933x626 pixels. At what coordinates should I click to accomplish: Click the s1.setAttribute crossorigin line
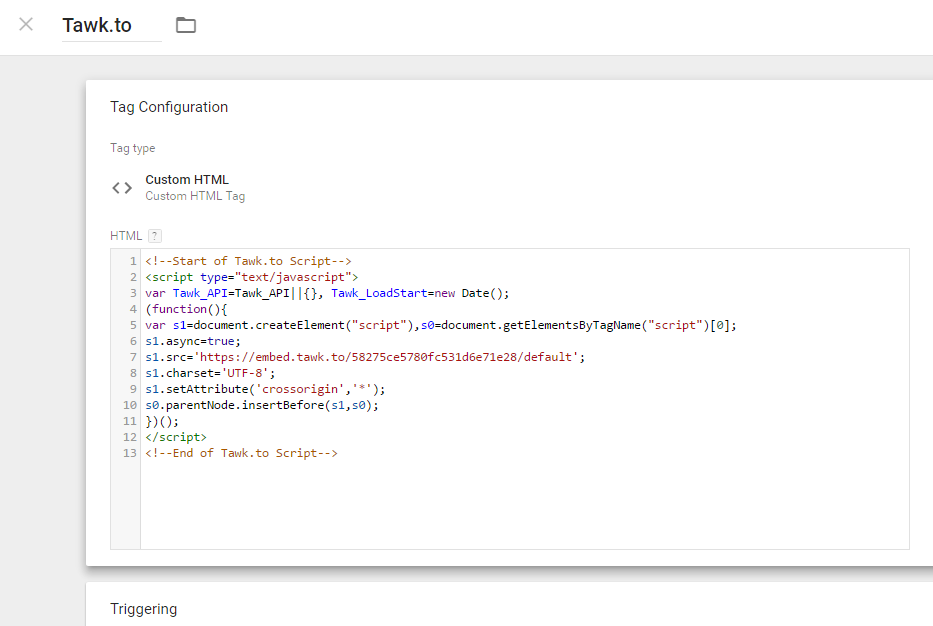(265, 389)
